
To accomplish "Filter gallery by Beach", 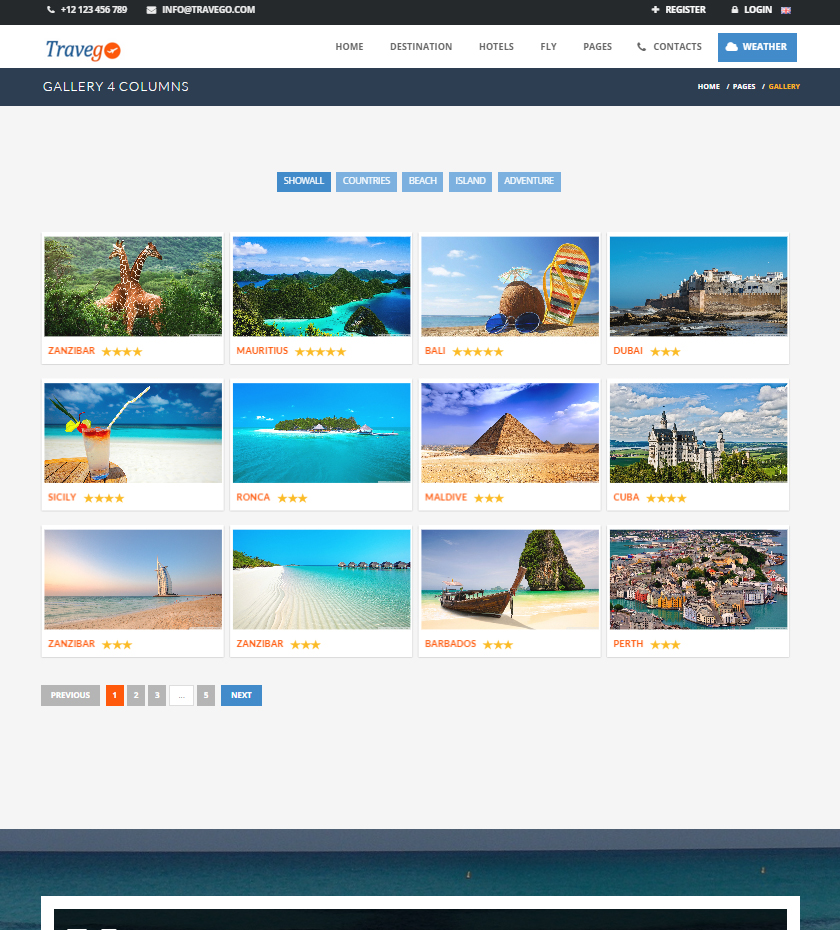I will point(422,181).
